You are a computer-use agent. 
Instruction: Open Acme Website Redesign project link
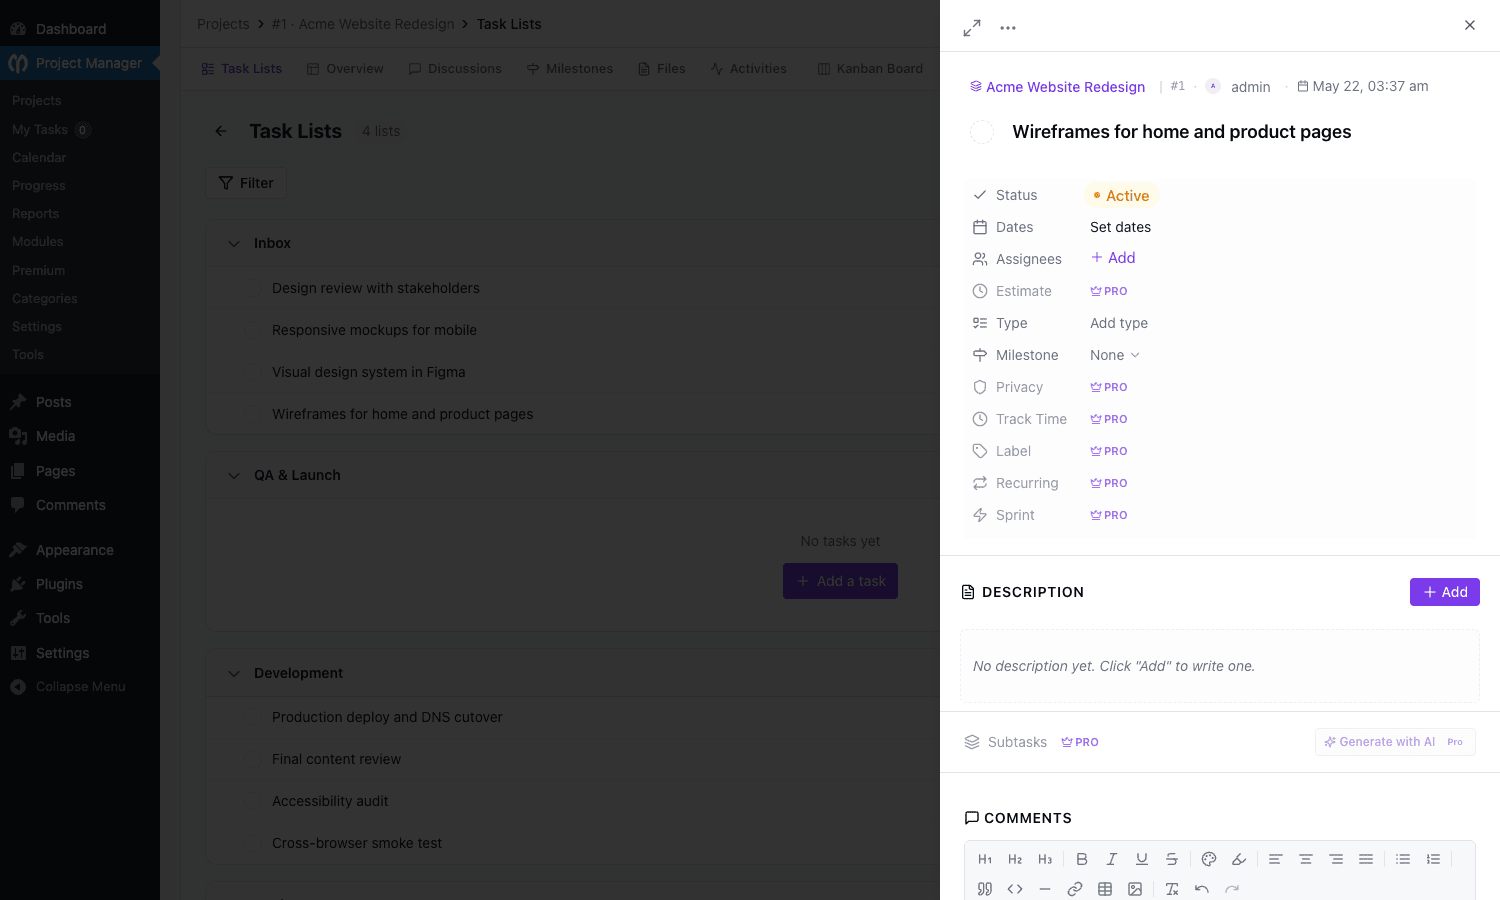[x=1057, y=87]
